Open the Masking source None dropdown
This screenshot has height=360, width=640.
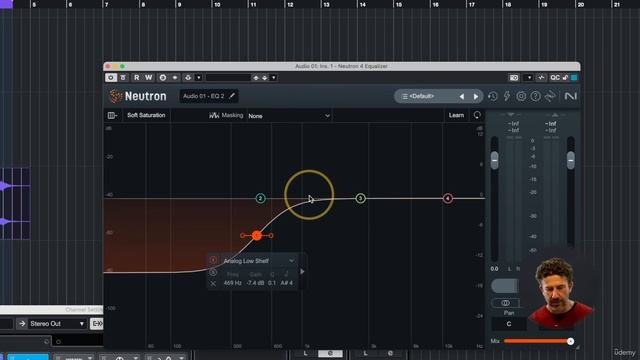coord(289,116)
